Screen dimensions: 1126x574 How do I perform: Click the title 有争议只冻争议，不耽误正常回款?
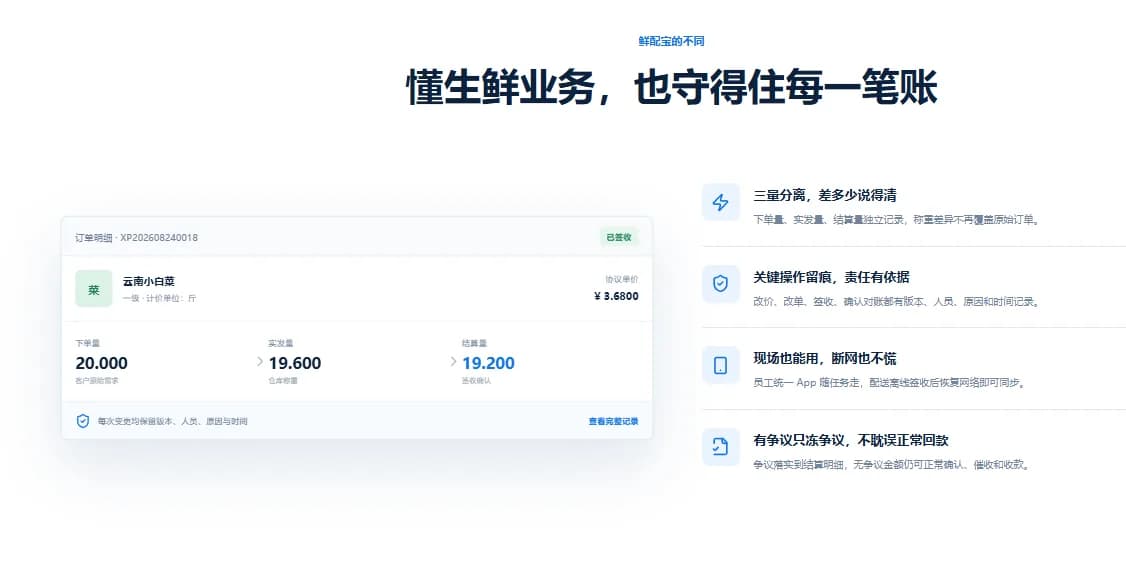point(851,440)
